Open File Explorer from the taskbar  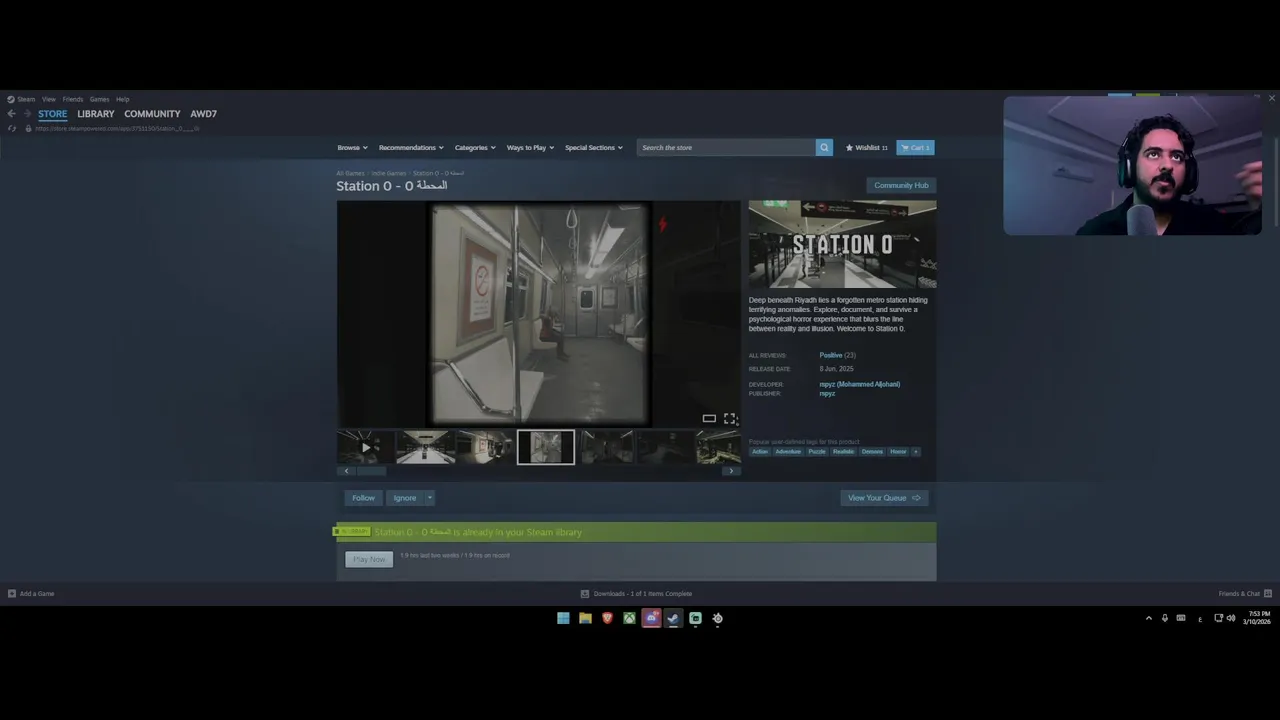pos(585,618)
